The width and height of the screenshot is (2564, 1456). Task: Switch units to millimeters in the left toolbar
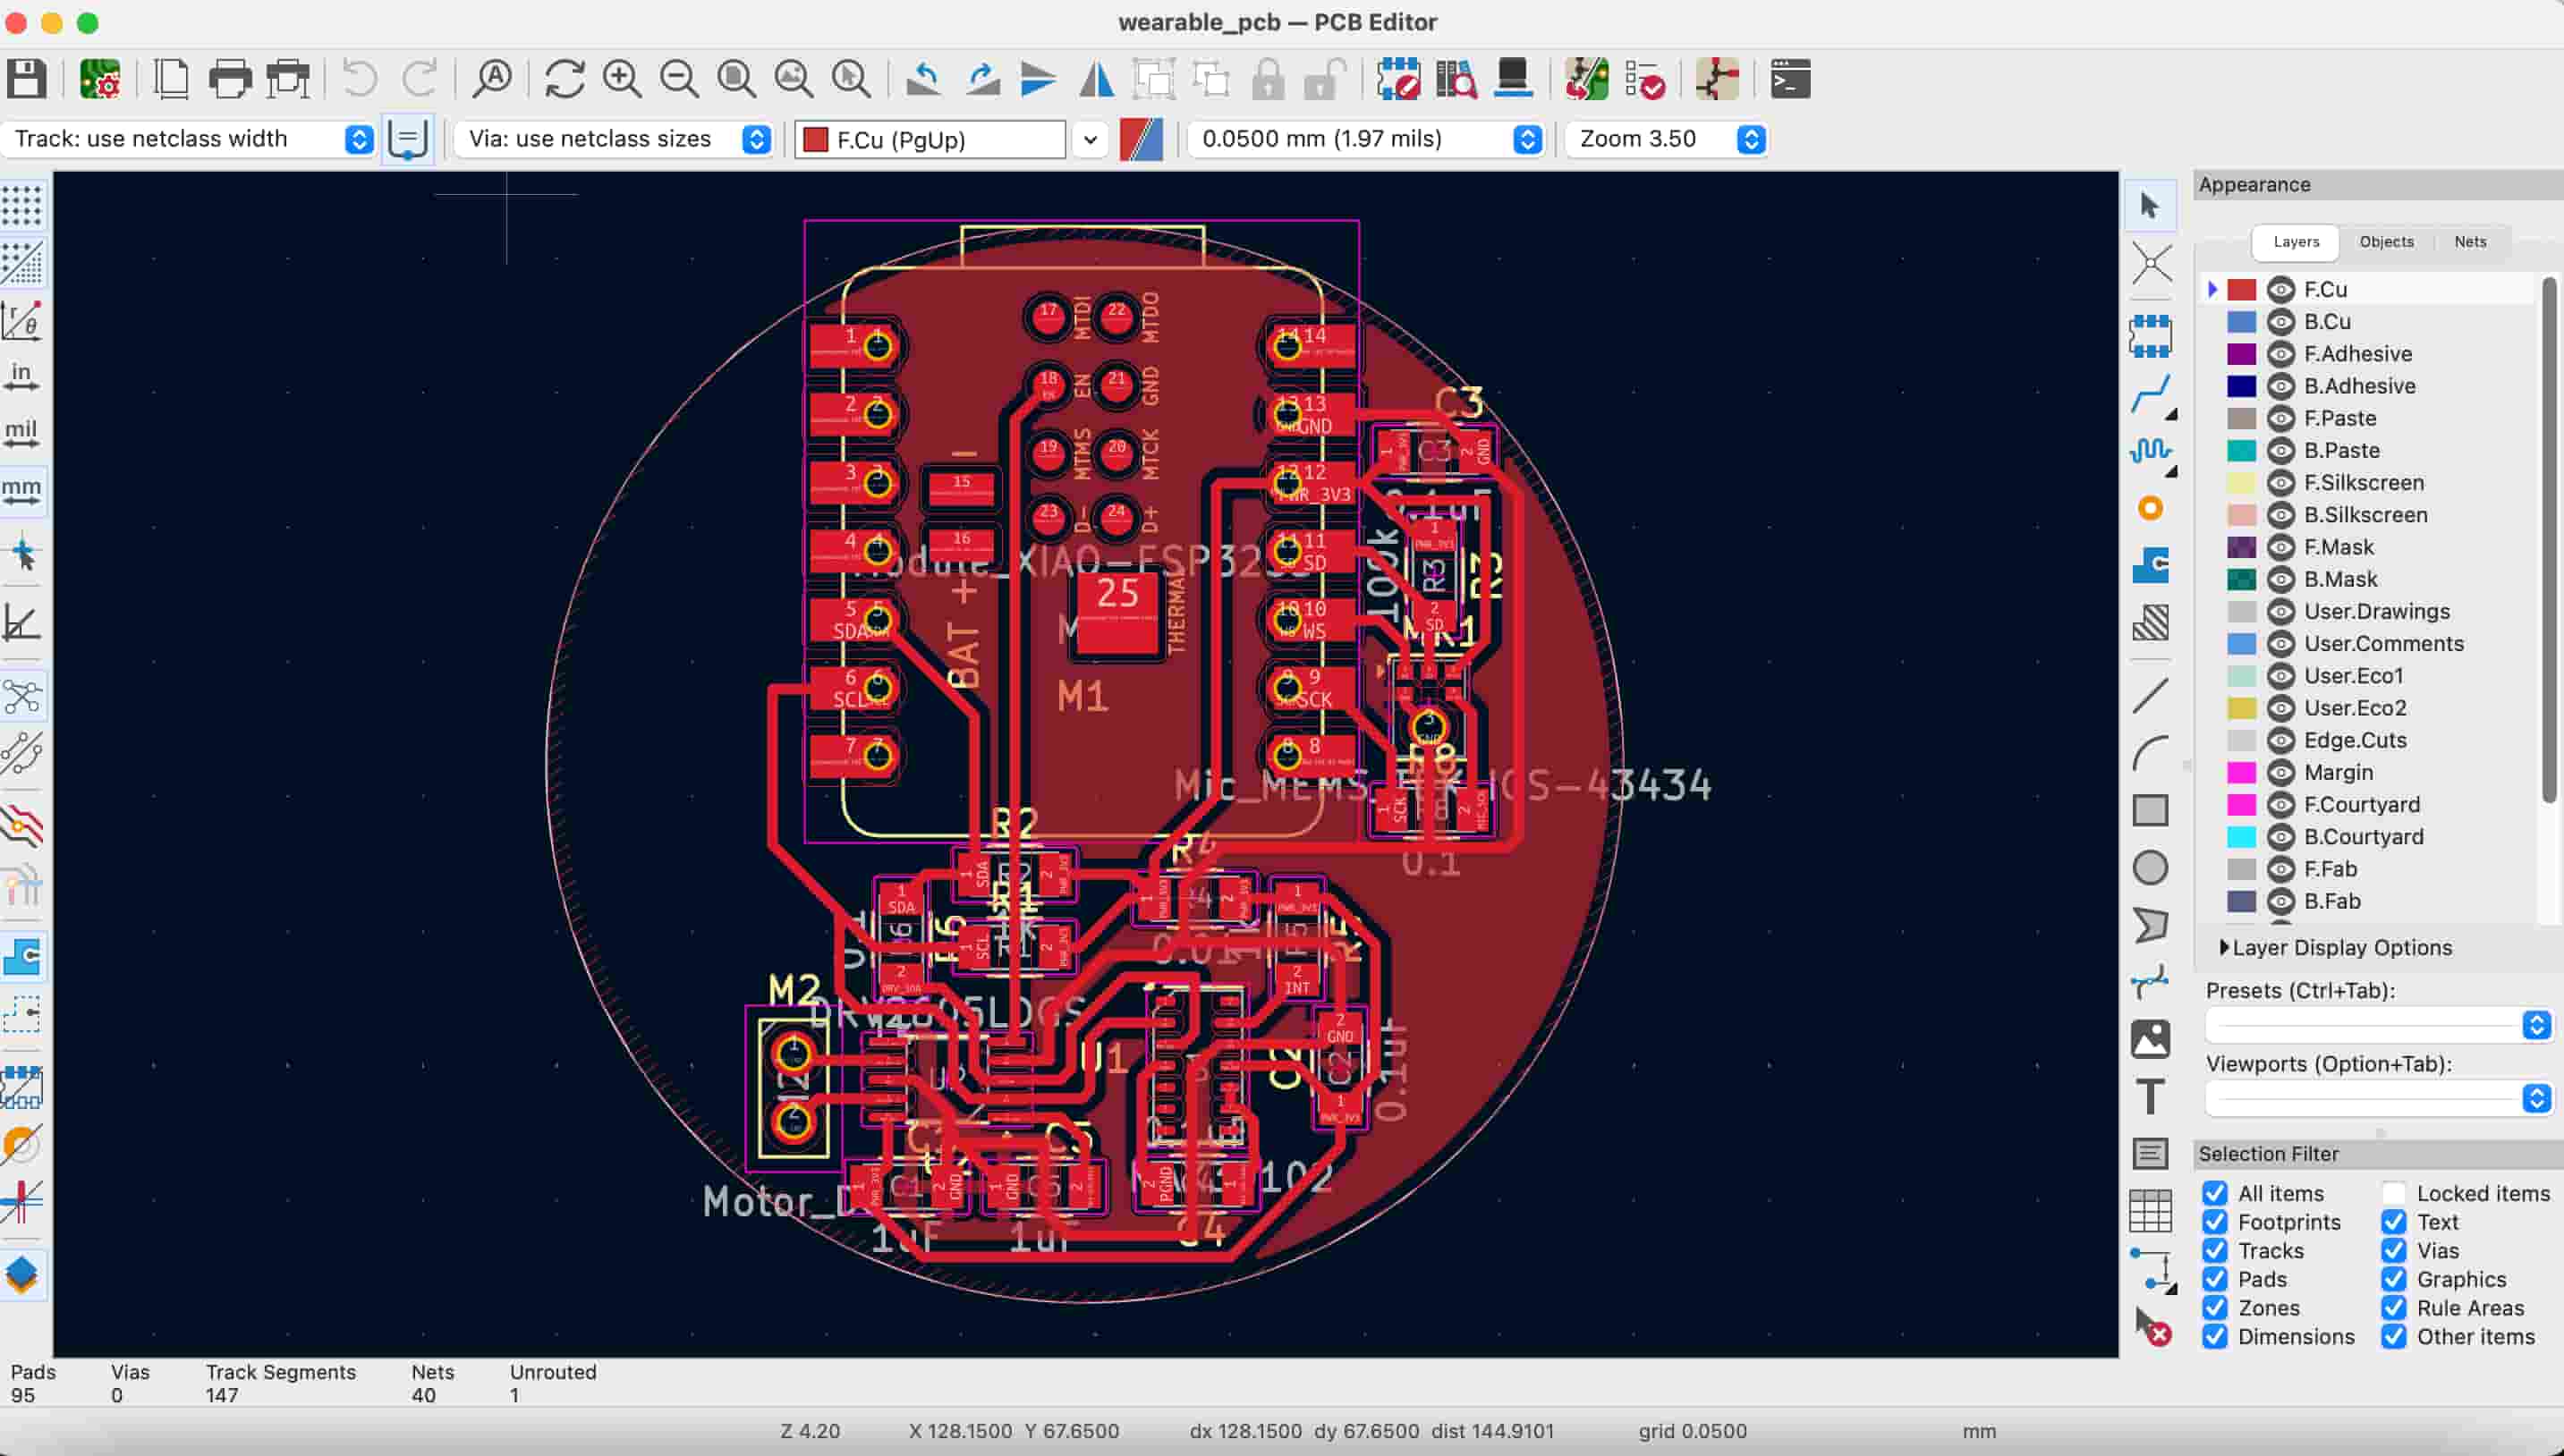(22, 491)
